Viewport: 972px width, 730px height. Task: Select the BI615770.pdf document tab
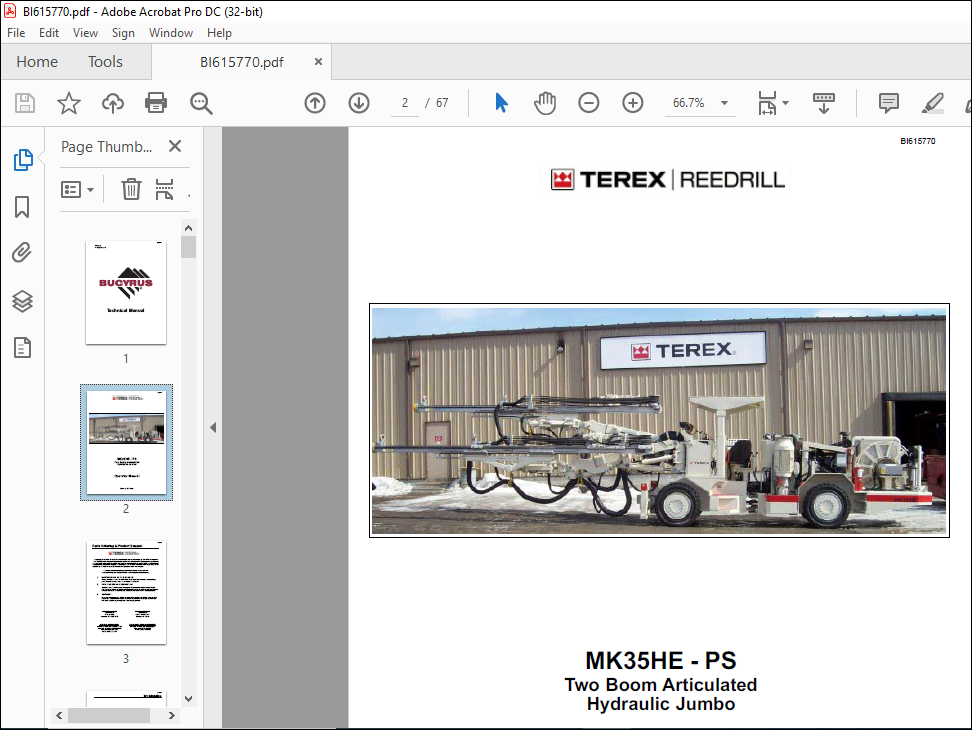(242, 62)
